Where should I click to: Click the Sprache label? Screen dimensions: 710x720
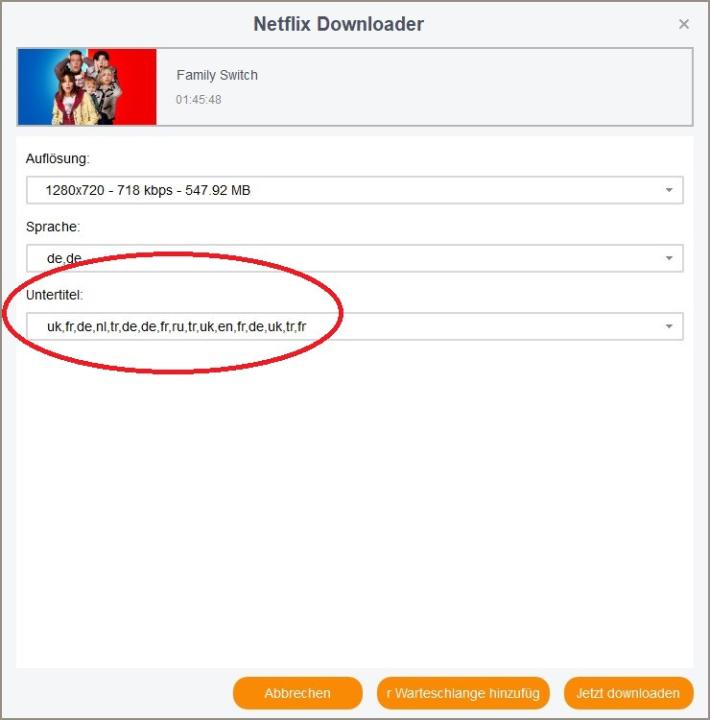[53, 227]
